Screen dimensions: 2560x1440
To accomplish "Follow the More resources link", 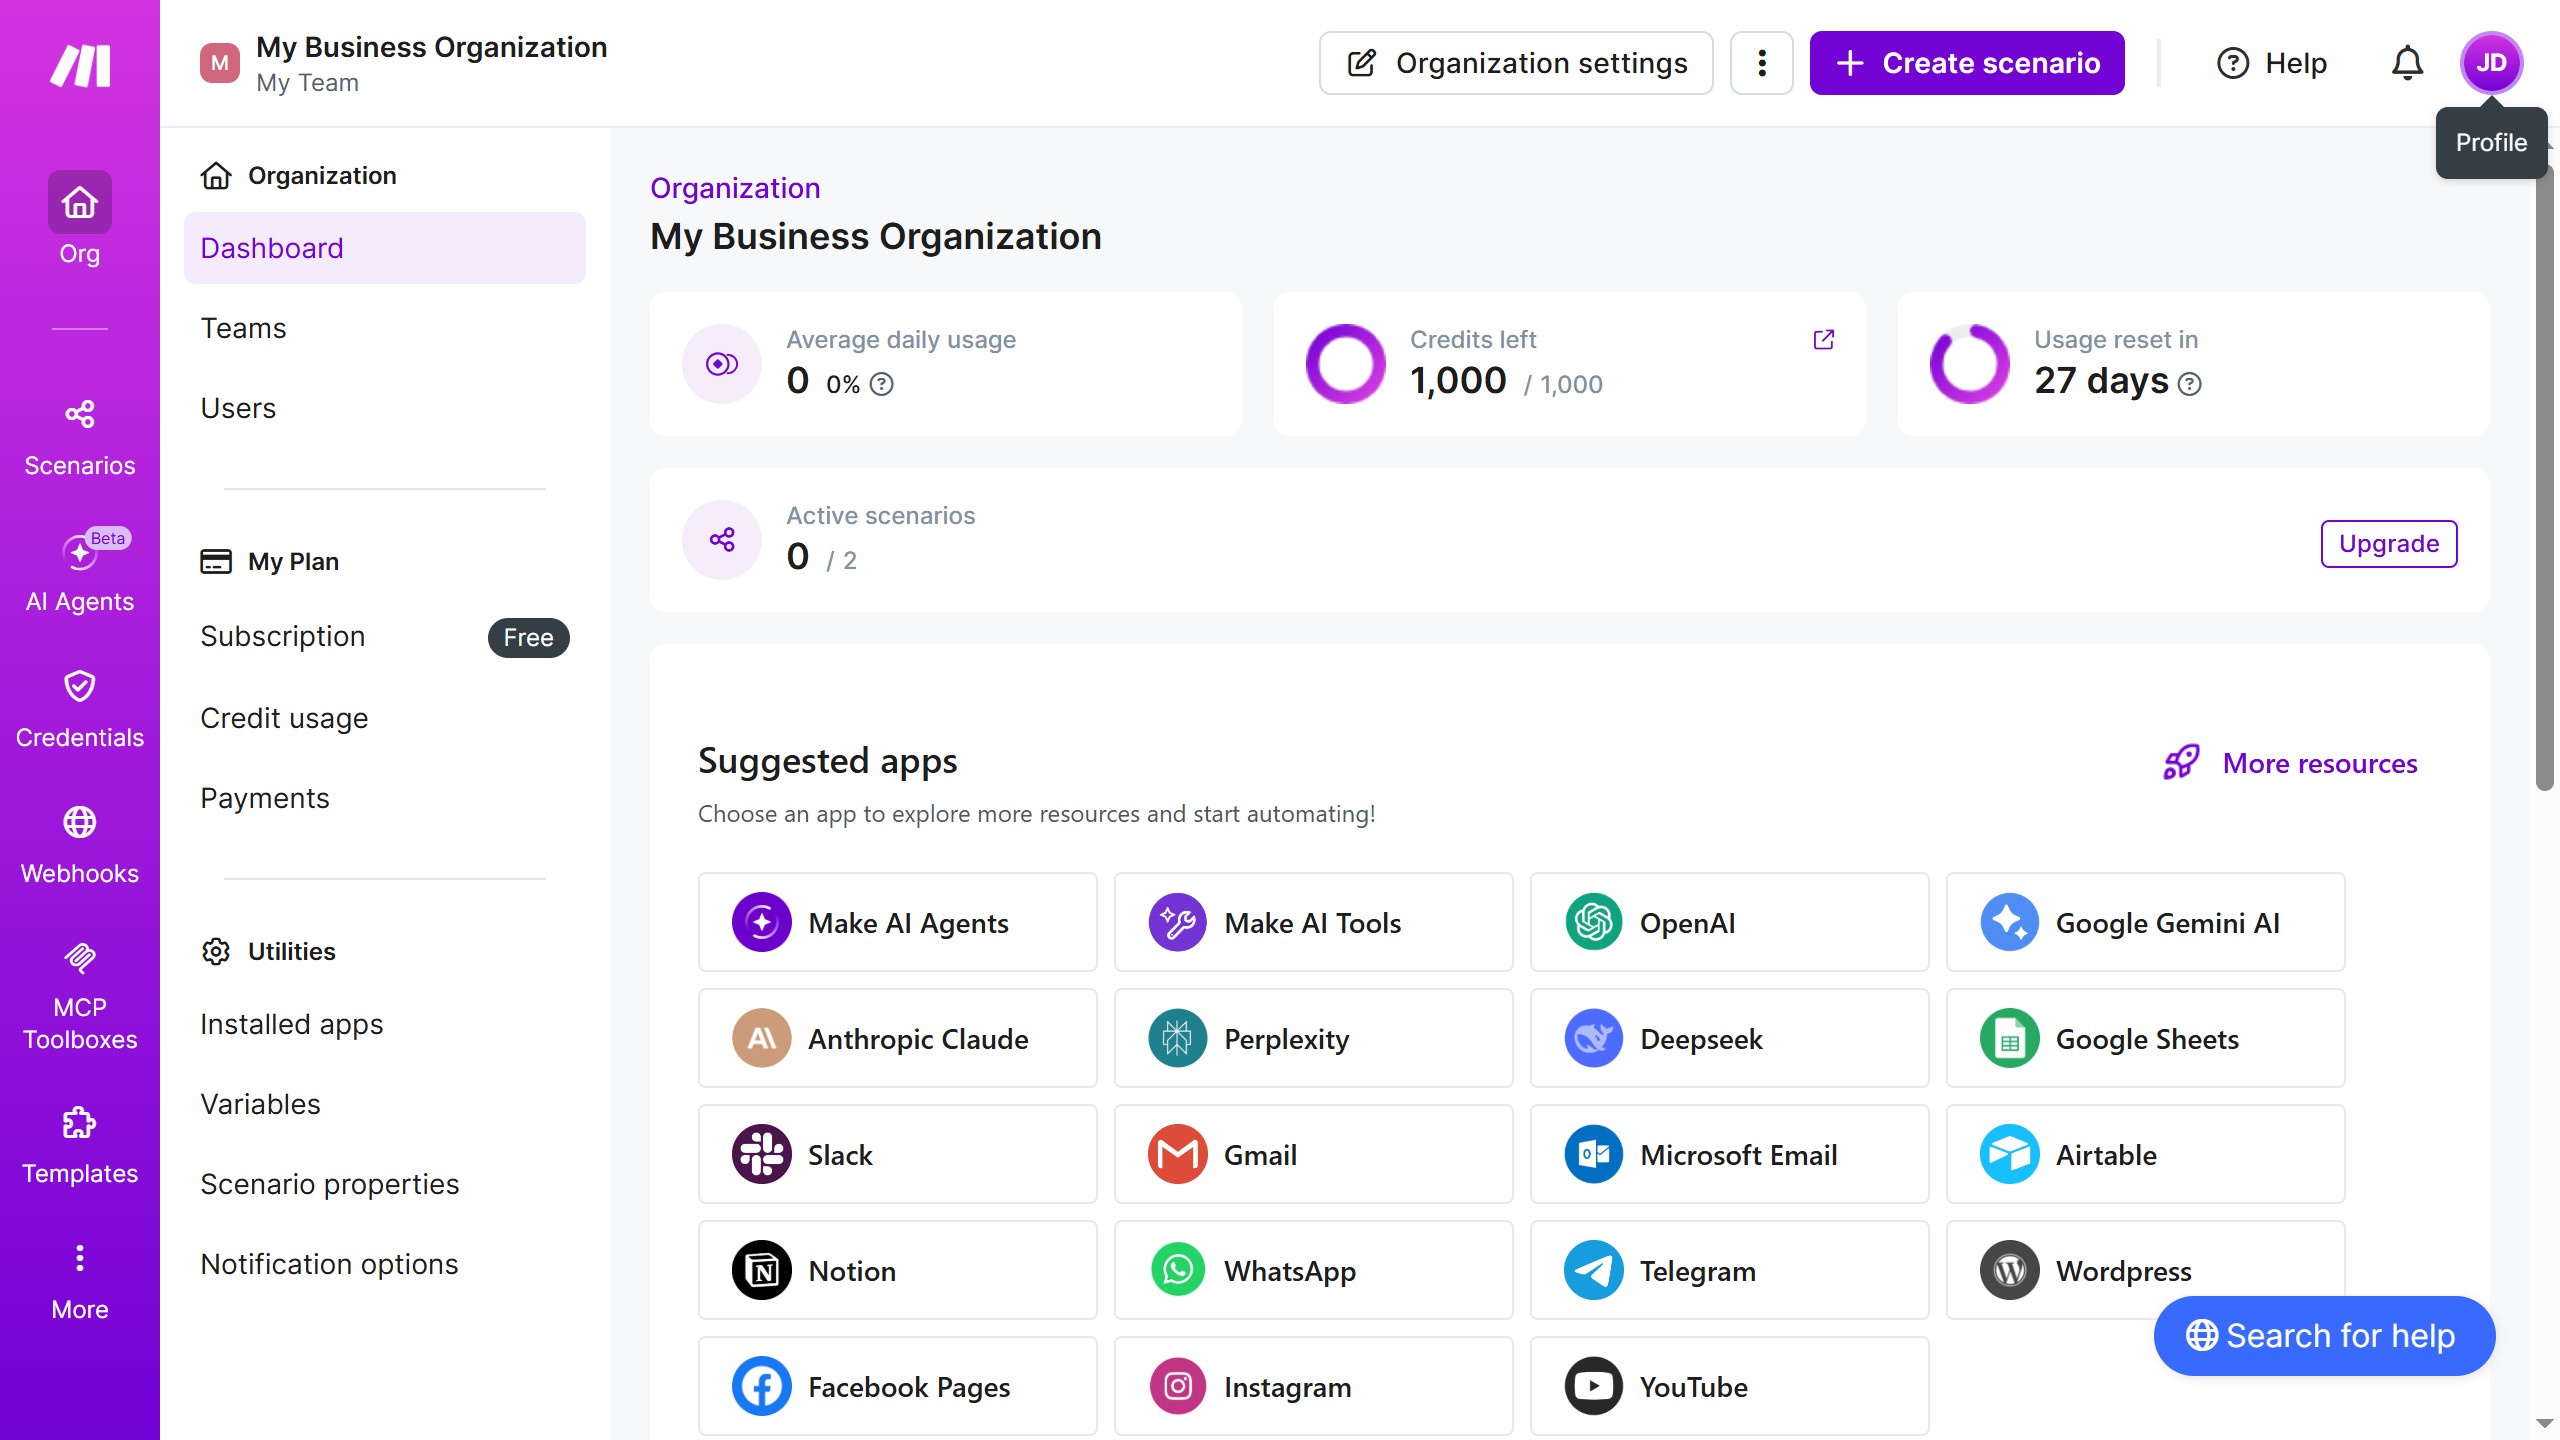I will point(2290,763).
